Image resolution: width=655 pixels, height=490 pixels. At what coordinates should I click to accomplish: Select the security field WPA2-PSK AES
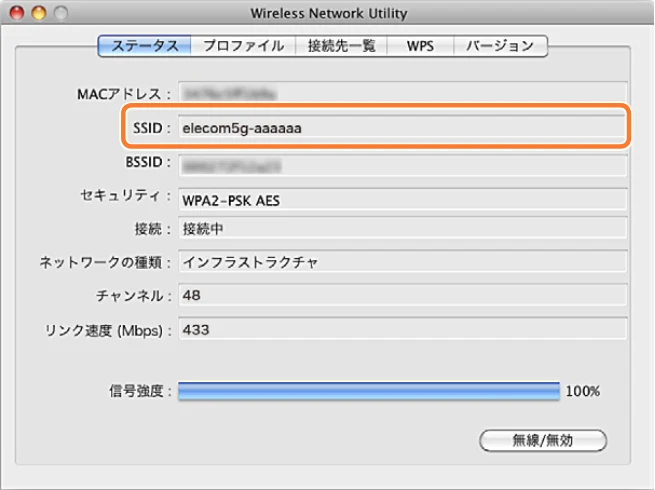[403, 200]
